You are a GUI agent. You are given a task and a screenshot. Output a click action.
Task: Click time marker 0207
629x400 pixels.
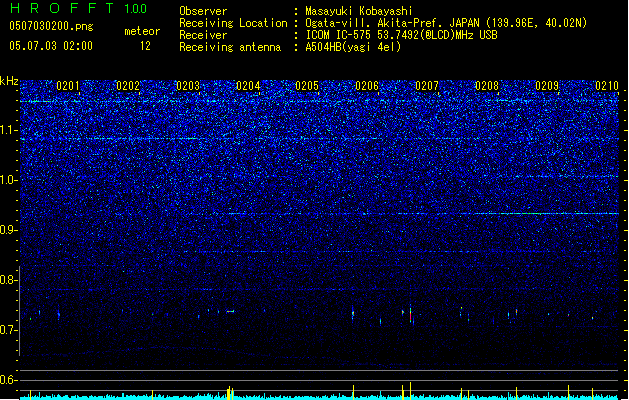[x=427, y=86]
